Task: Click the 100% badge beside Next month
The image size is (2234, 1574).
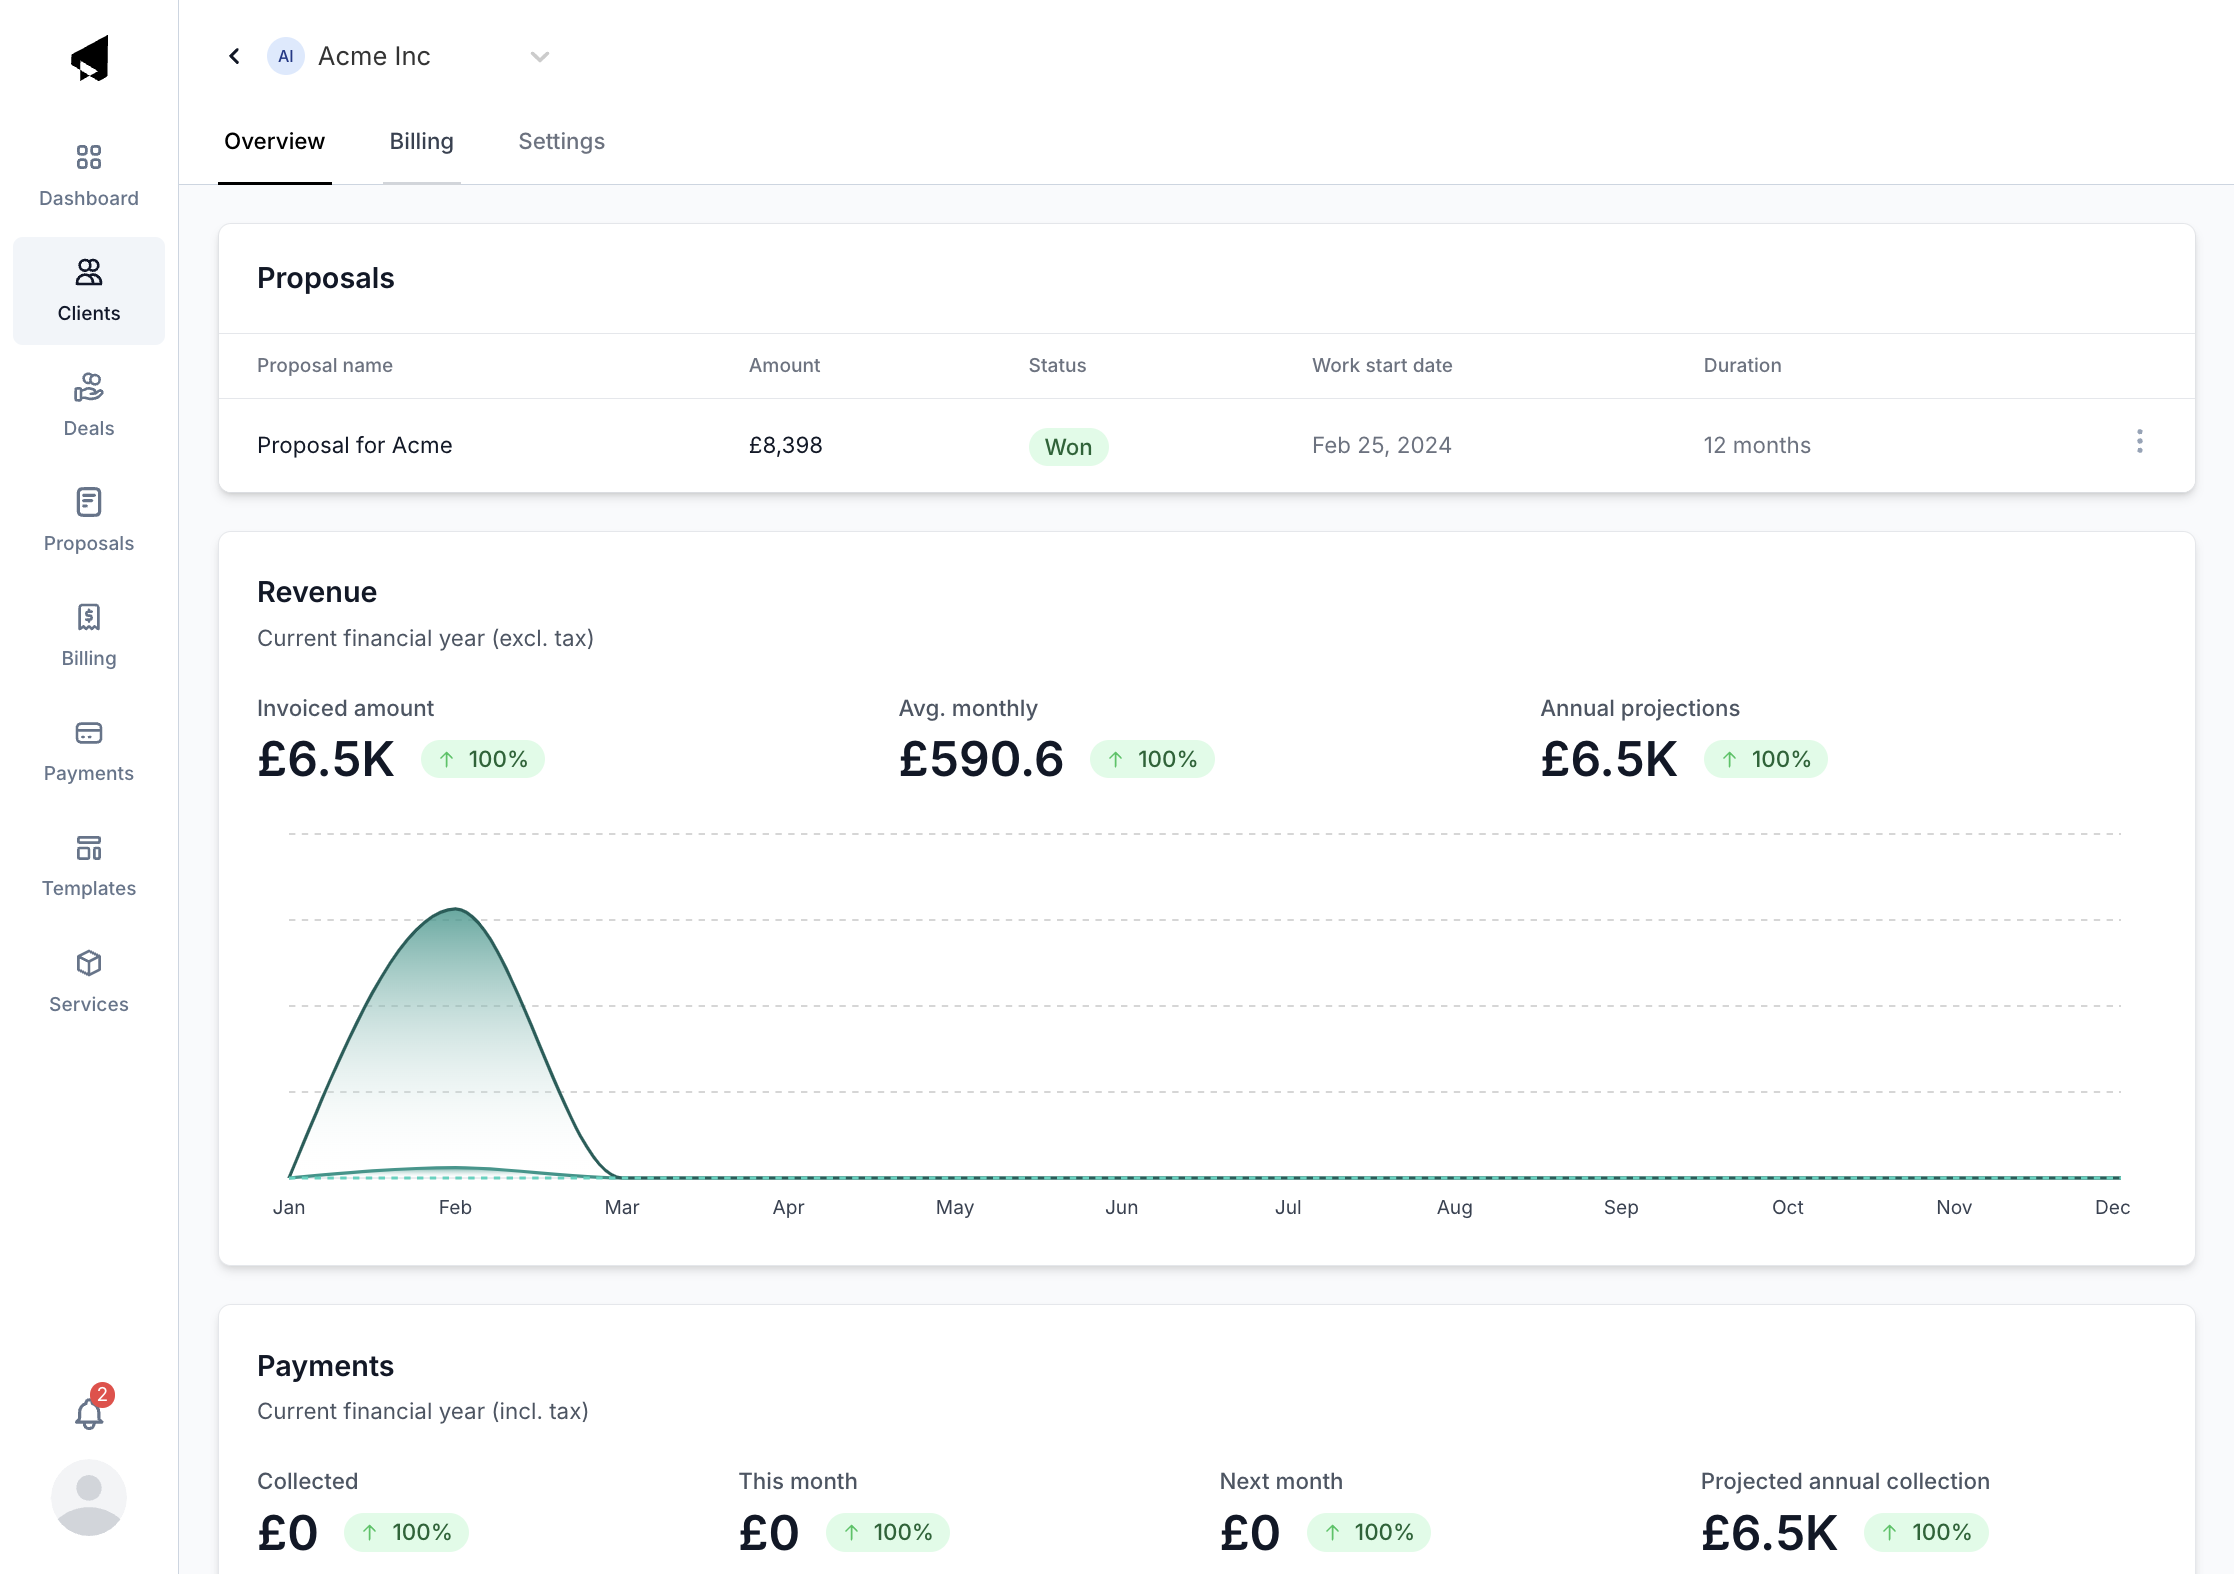Action: [1368, 1532]
